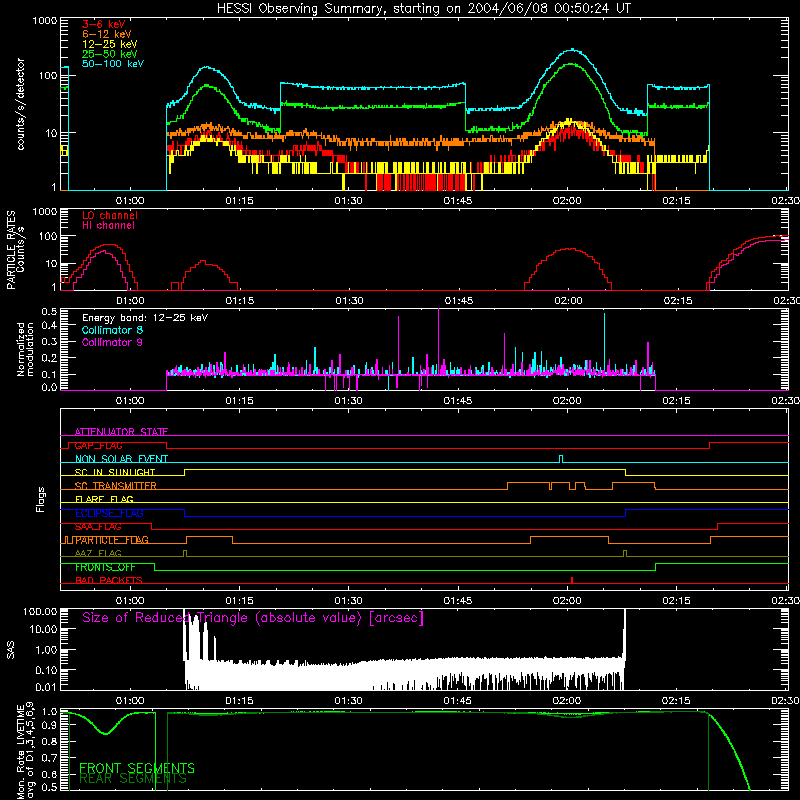800x800 pixels.
Task: Click the 01:45 tick label under the modulation panel
Action: click(458, 401)
